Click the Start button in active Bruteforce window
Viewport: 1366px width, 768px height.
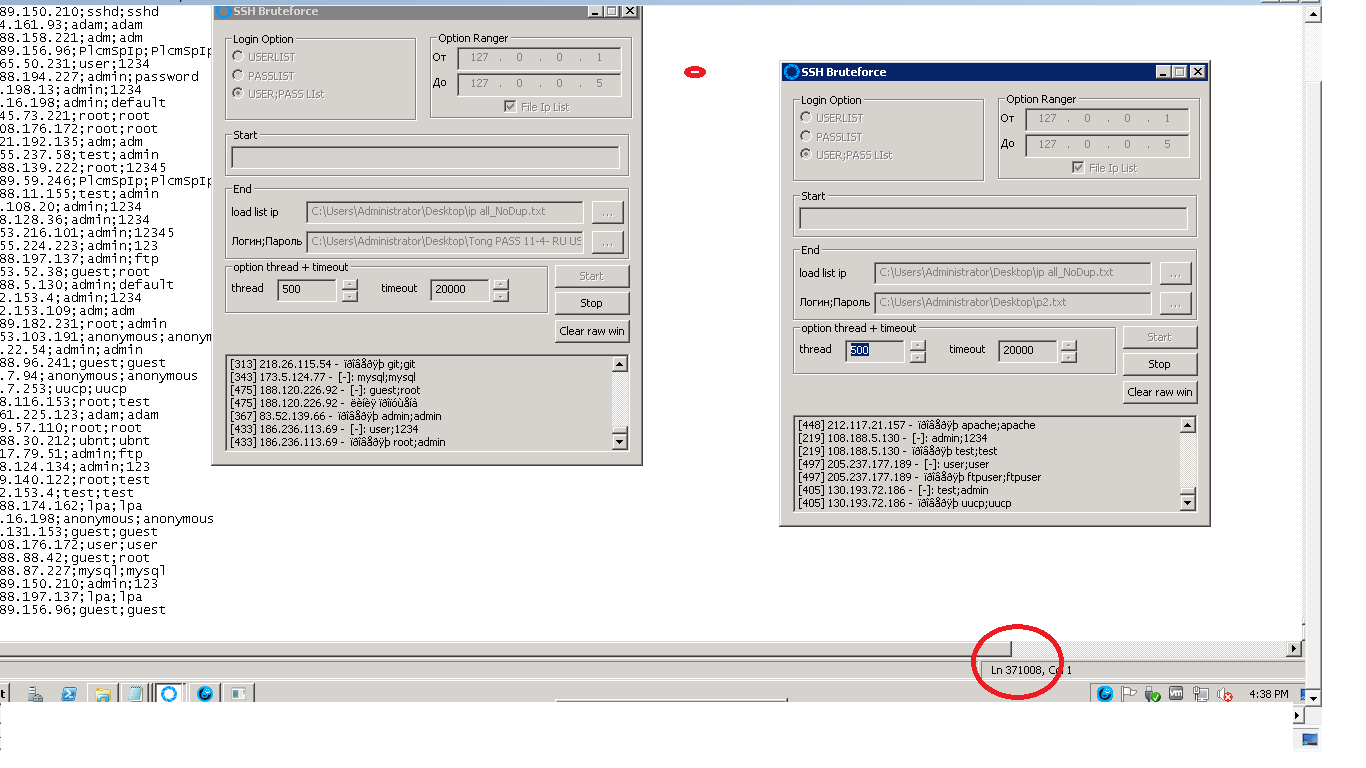click(1160, 337)
